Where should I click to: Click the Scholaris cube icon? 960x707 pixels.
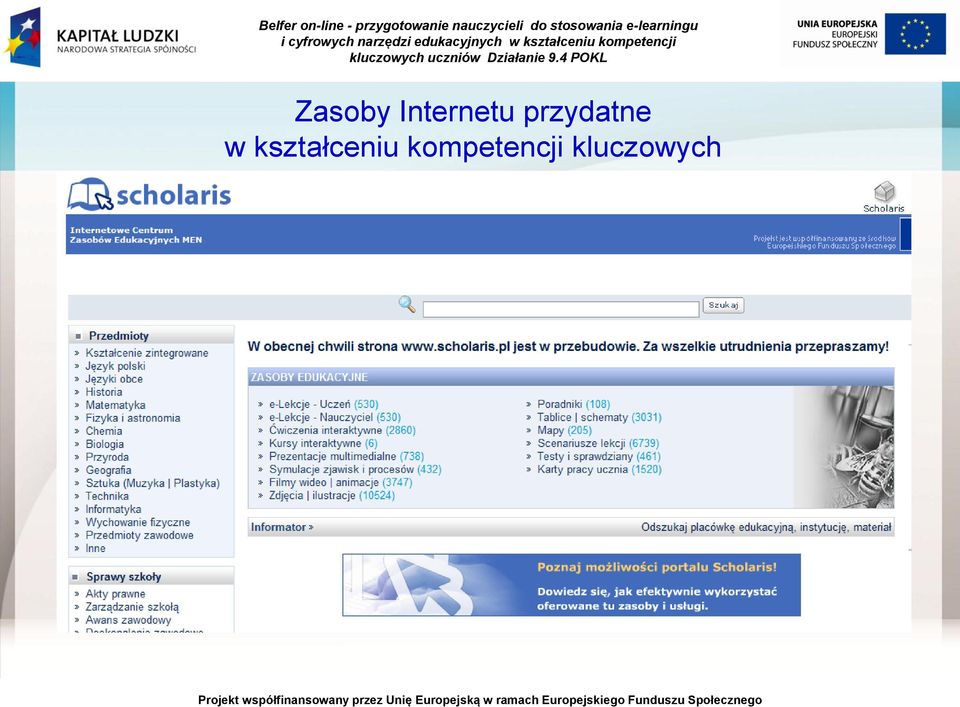[x=884, y=191]
